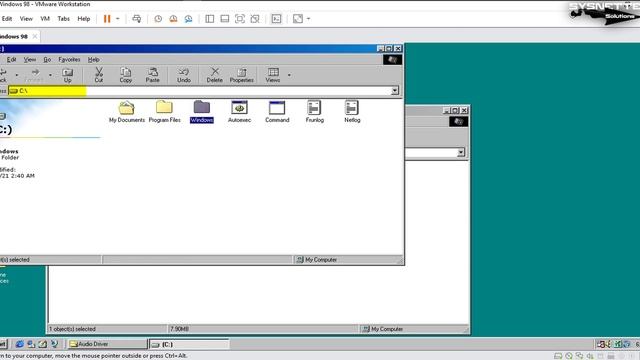
Task: Click the Windows logo throbber in background window
Action: point(458,121)
